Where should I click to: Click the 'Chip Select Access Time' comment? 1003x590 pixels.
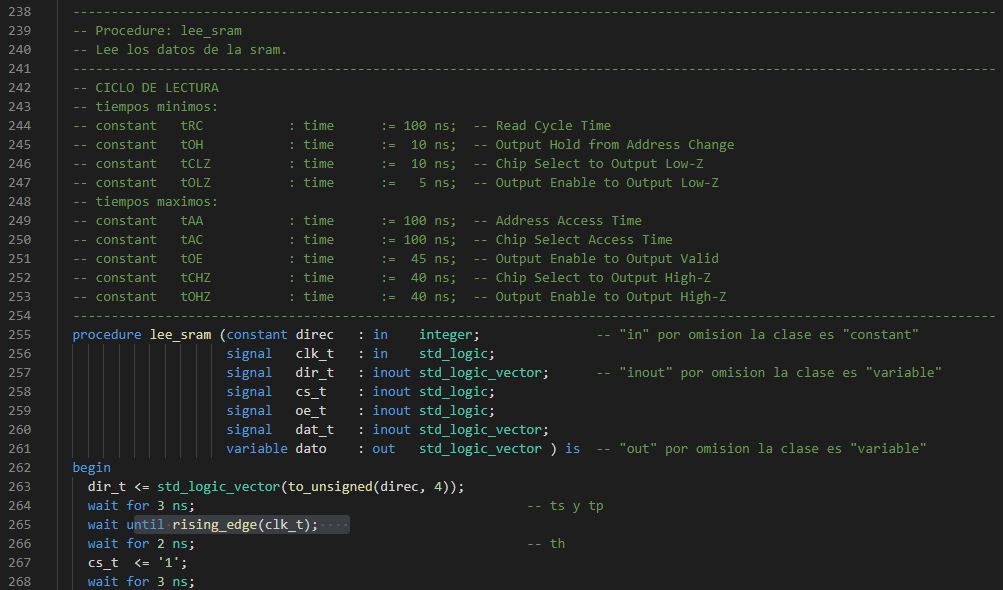(584, 240)
